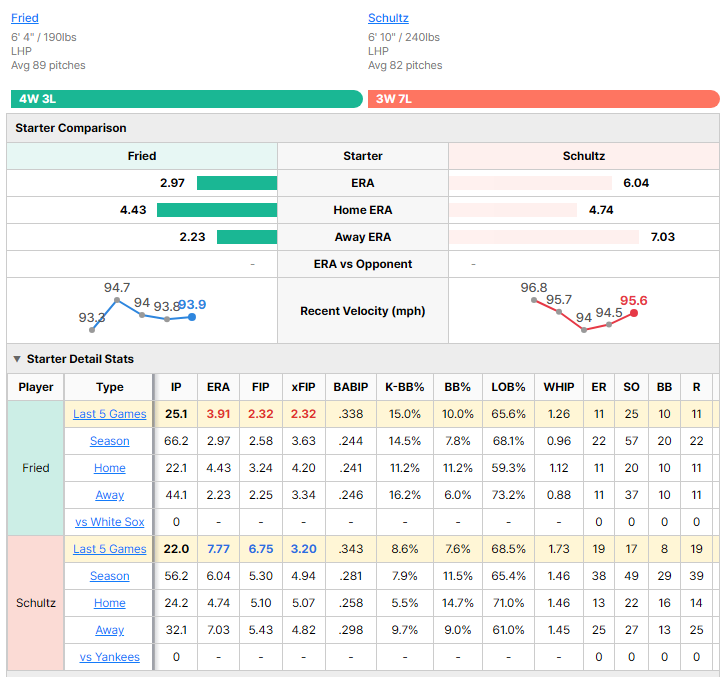Click Schultz's 7.03 Away ERA bar
The width and height of the screenshot is (726, 677).
[x=544, y=237]
